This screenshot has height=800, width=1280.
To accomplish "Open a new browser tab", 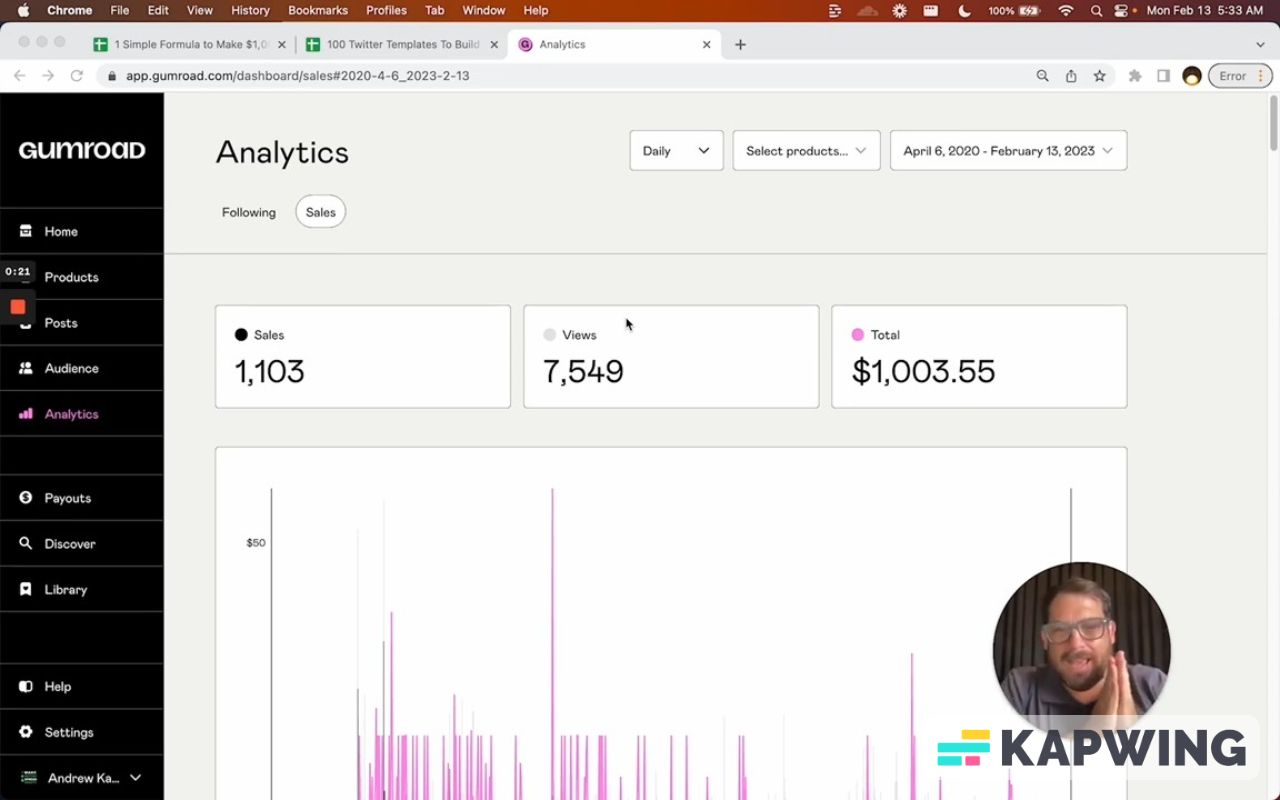I will pos(740,44).
